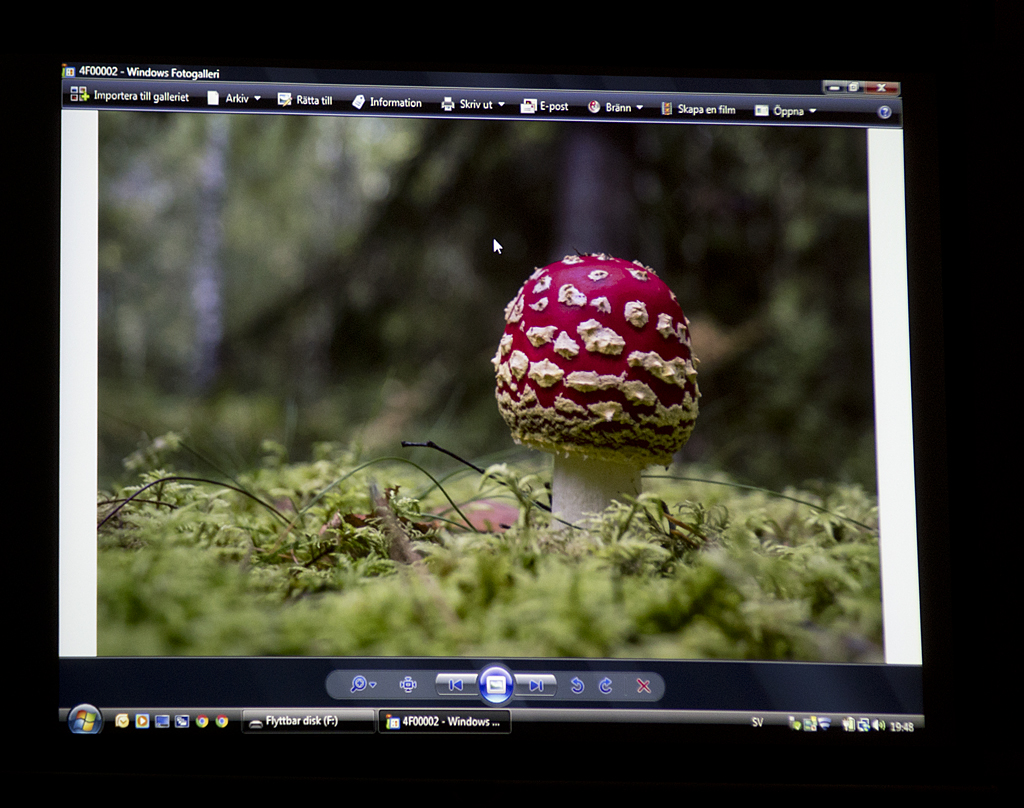Image resolution: width=1024 pixels, height=808 pixels.
Task: Click the fit-to-window actual size button
Action: (408, 685)
